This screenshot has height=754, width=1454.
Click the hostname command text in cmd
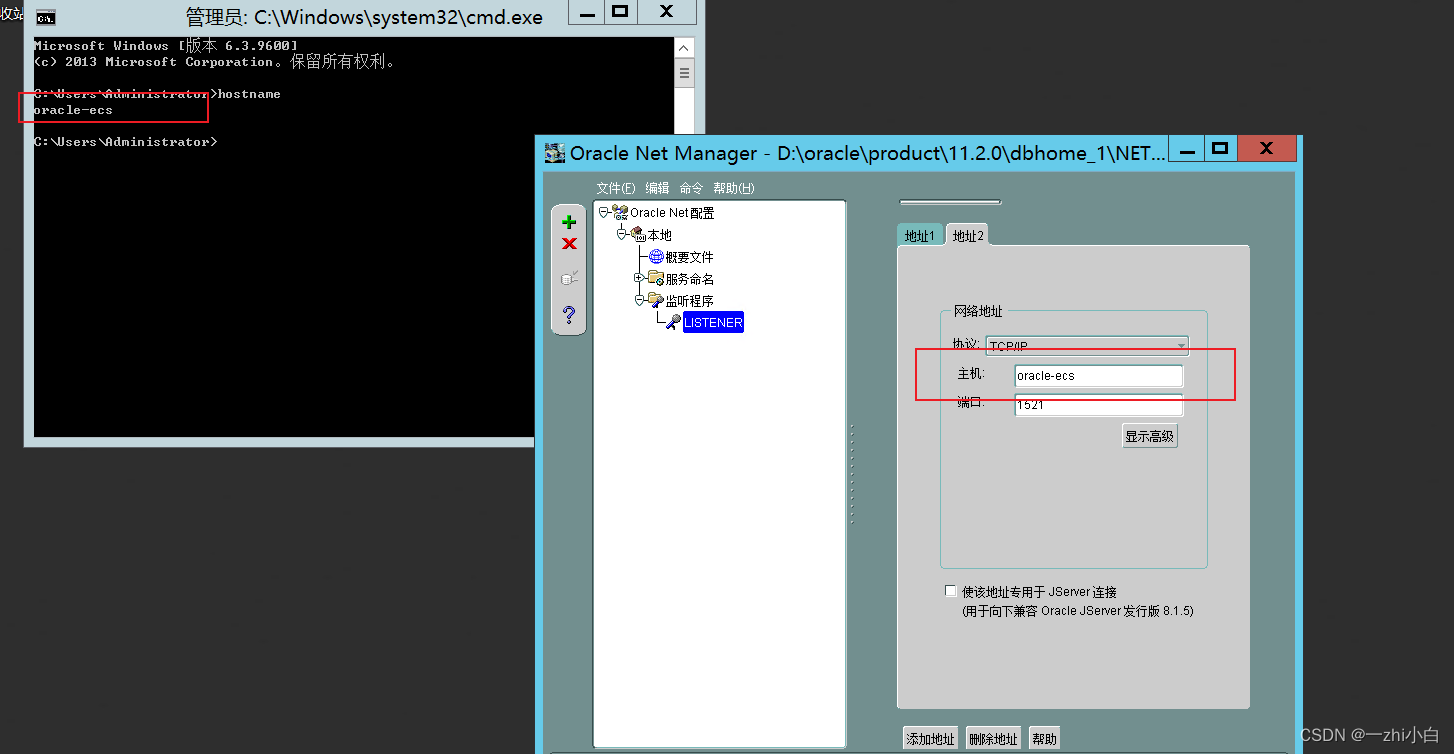[250, 94]
